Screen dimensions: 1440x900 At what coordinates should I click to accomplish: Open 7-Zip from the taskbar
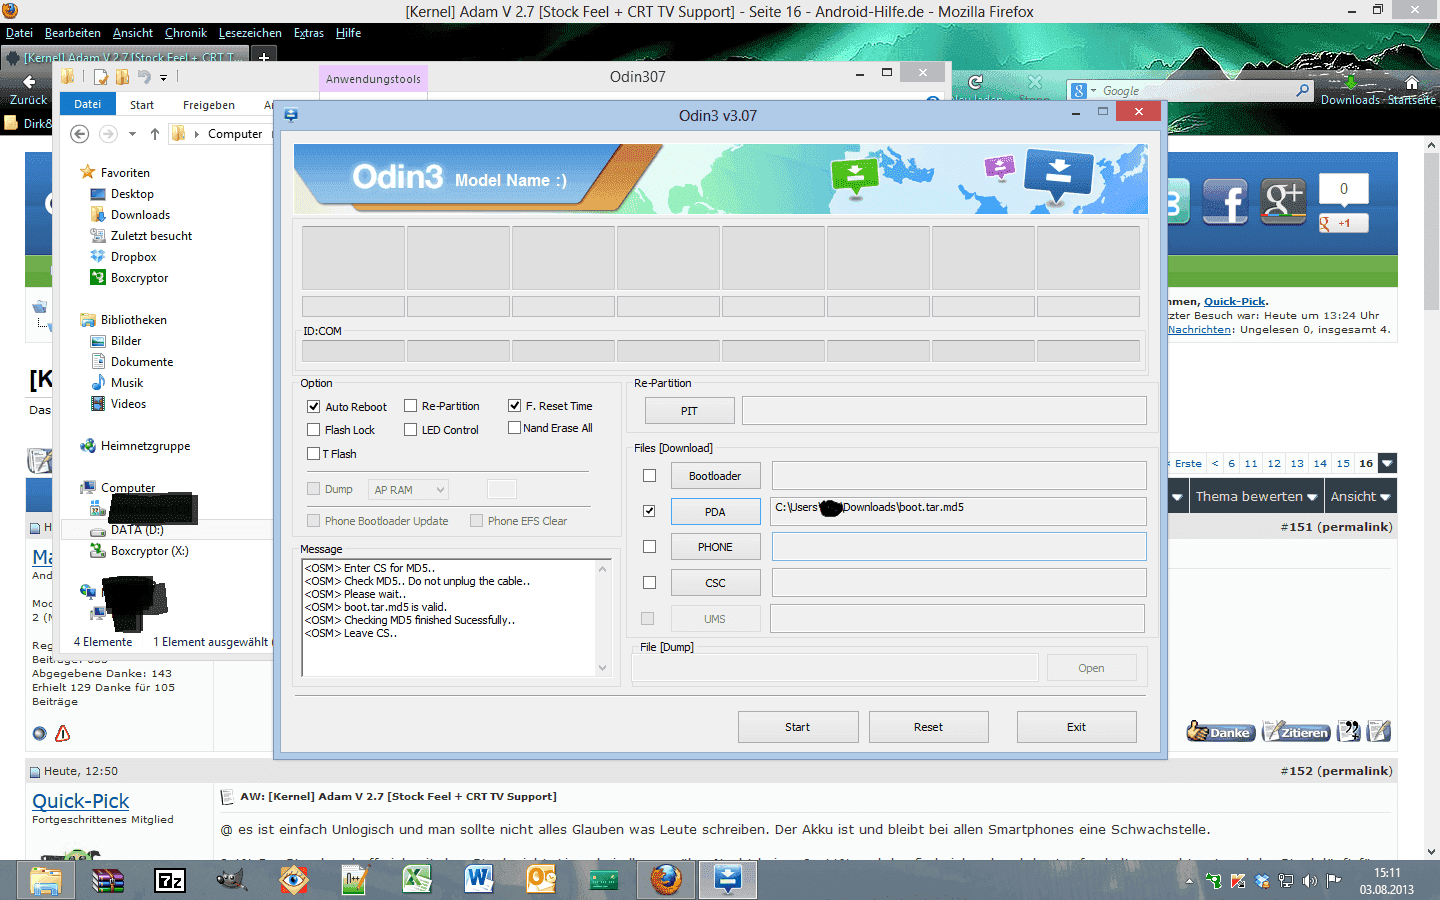tap(170, 880)
